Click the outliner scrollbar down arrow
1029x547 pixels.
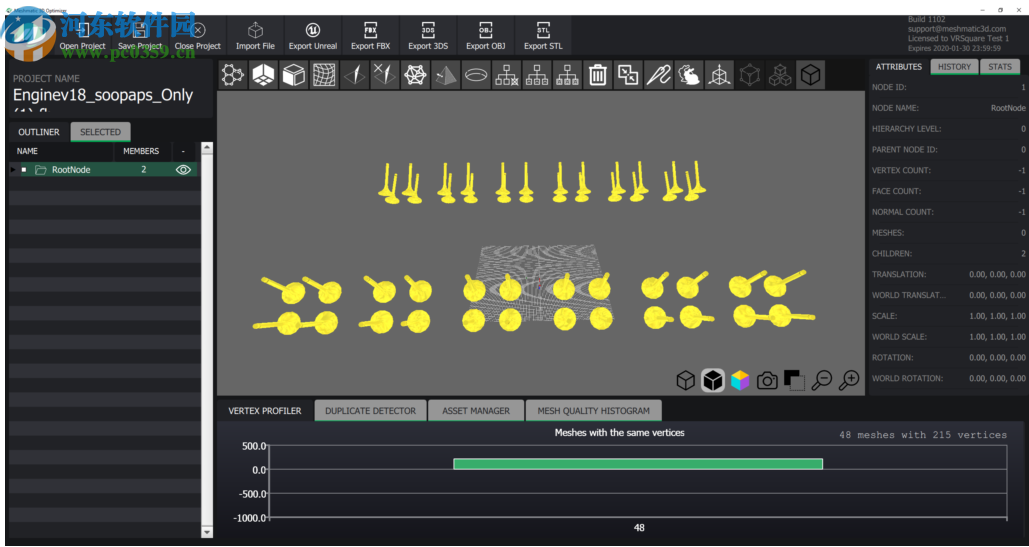click(207, 533)
